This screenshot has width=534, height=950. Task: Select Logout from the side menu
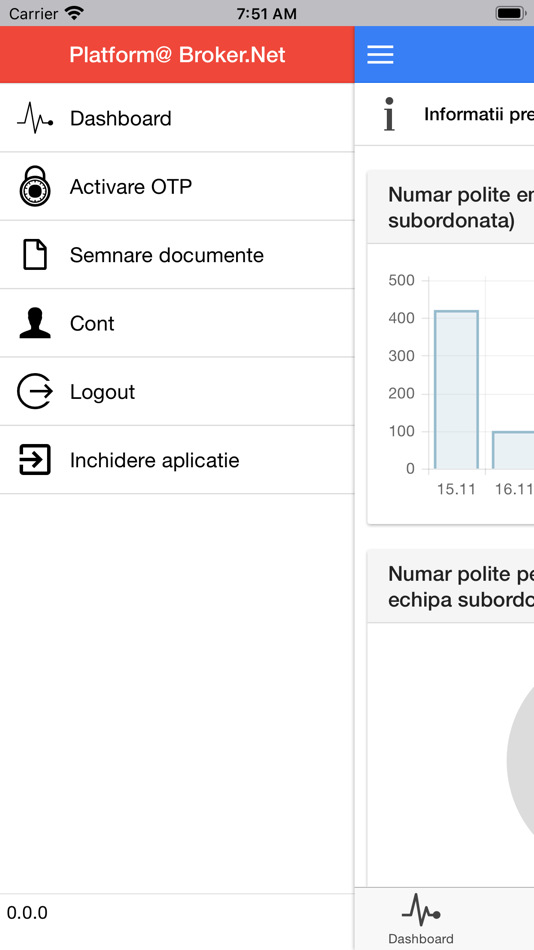click(x=176, y=392)
